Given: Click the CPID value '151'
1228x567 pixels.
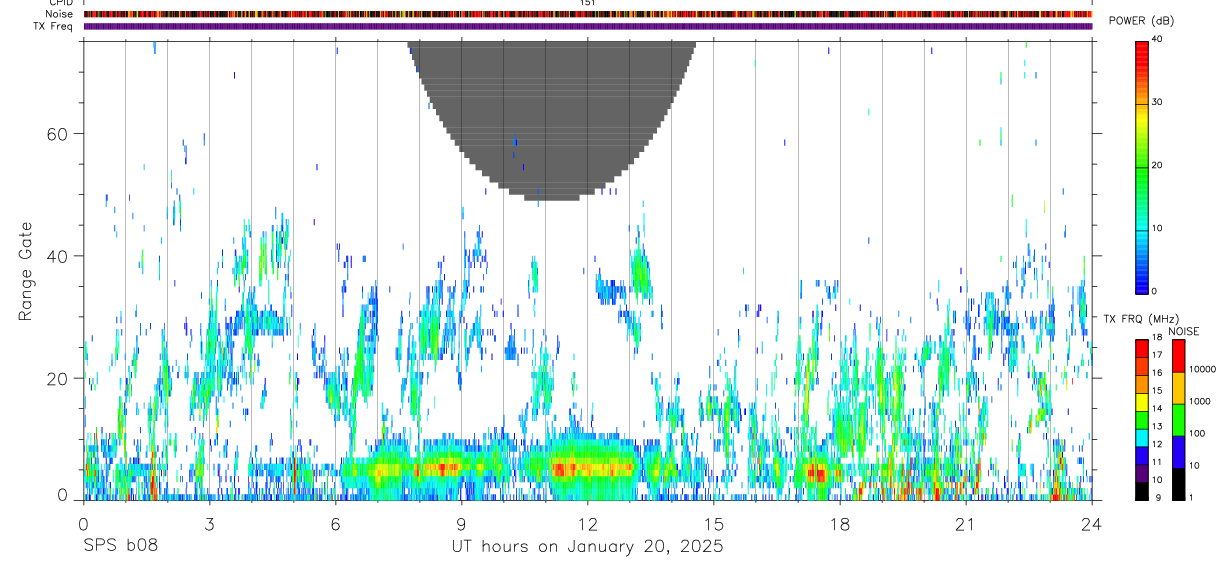Looking at the screenshot, I should point(587,3).
